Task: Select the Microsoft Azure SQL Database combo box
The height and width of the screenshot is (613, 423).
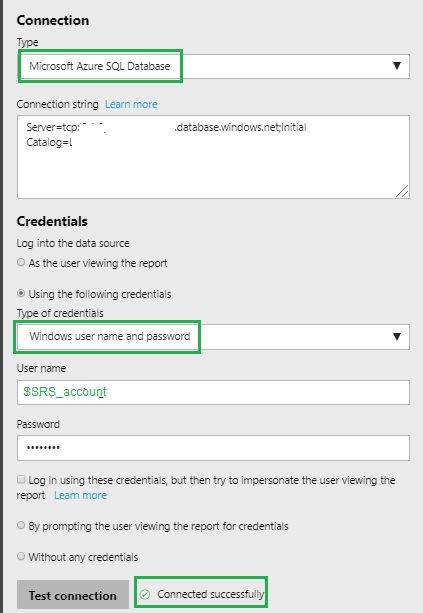Action: pos(213,66)
